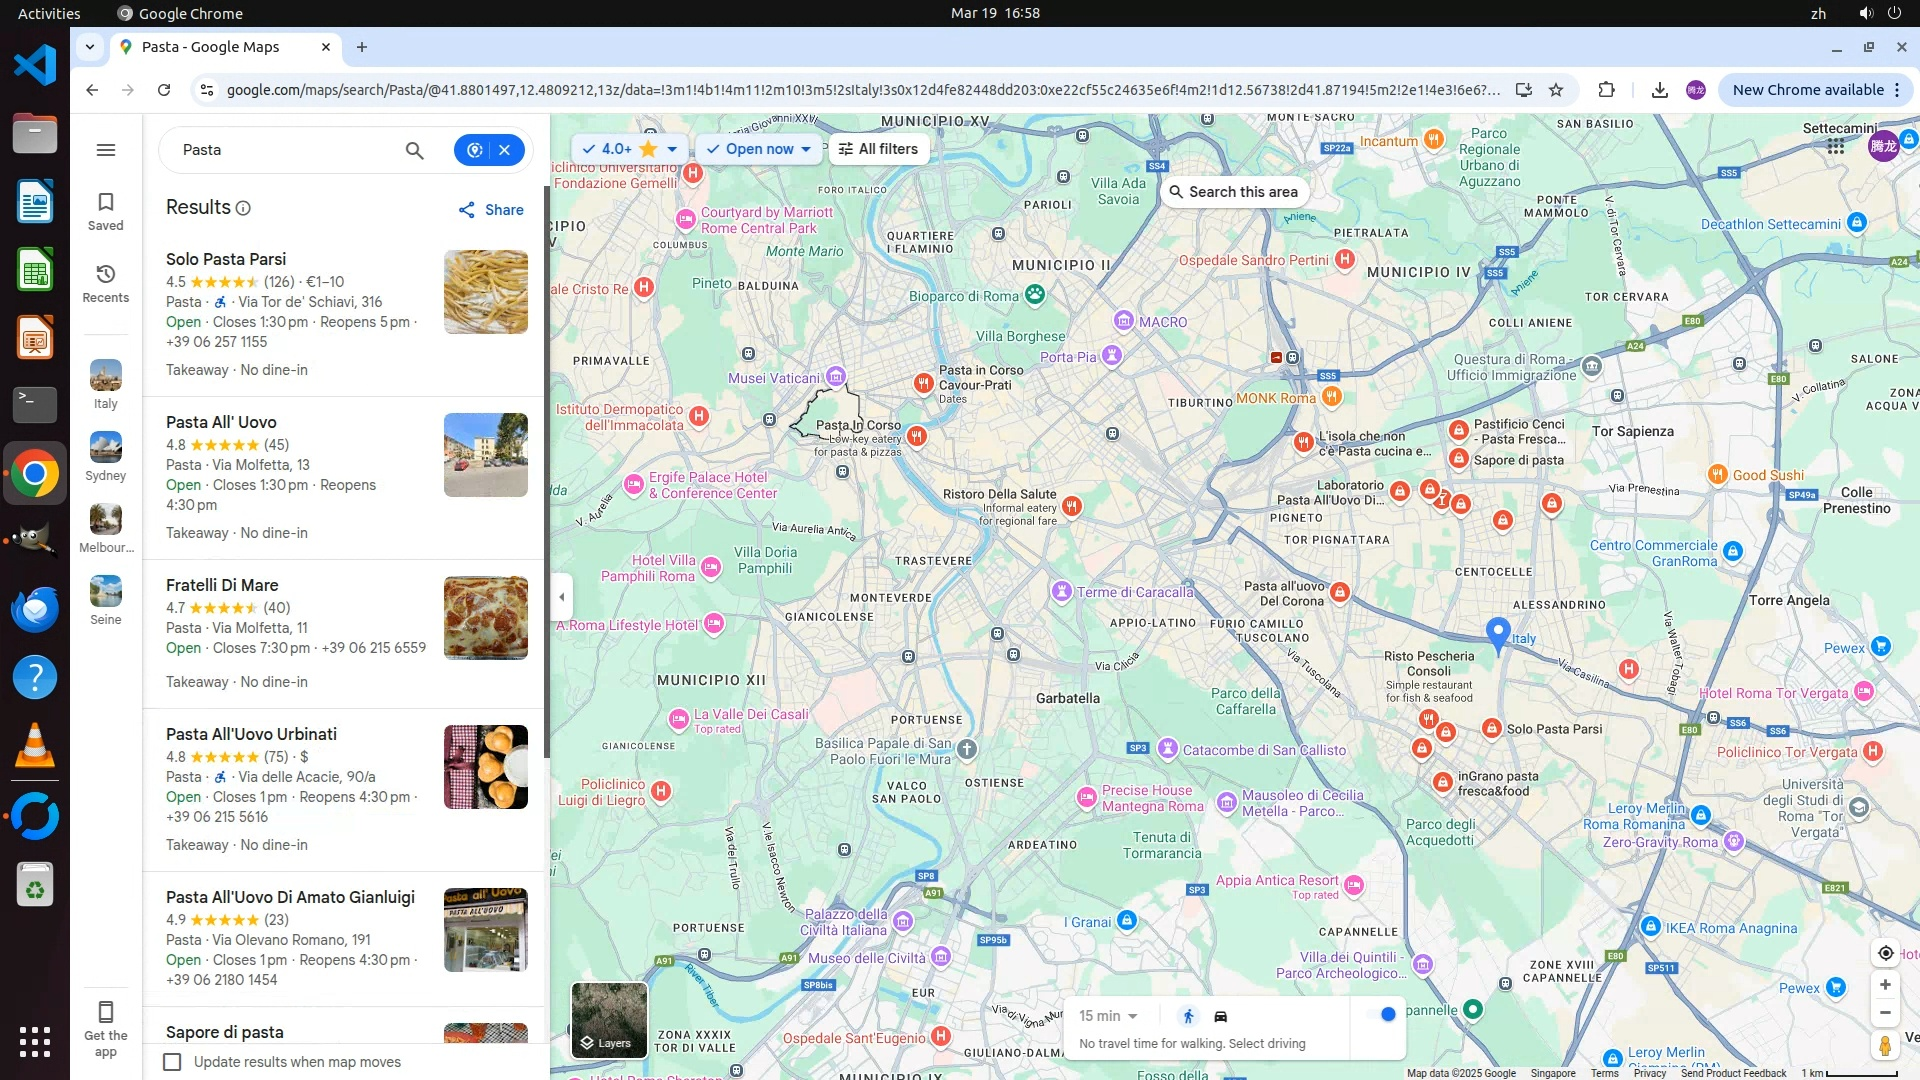1920x1080 pixels.
Task: Select walking travel mode icon
Action: click(x=1188, y=1016)
